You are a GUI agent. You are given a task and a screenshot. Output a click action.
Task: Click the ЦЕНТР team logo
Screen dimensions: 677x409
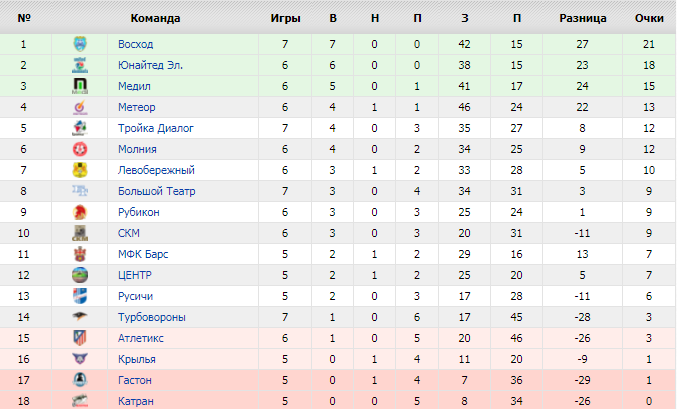[x=81, y=275]
